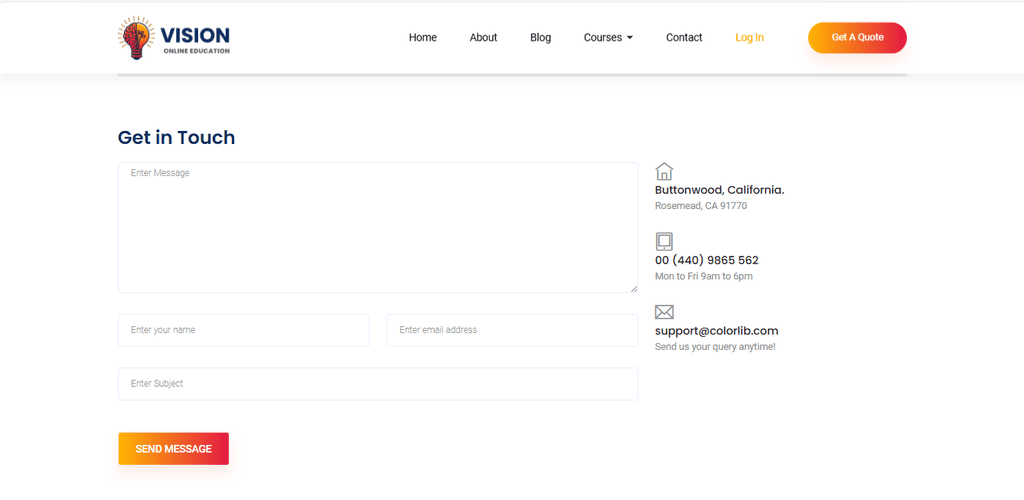Click the Rosemead, CA 91770 text

(701, 206)
